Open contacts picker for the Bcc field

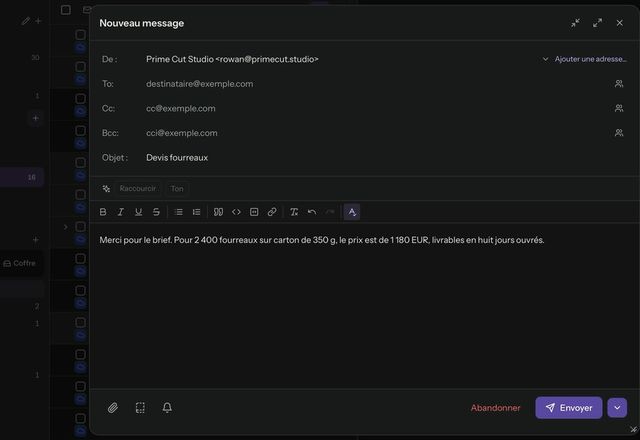pyautogui.click(x=619, y=133)
